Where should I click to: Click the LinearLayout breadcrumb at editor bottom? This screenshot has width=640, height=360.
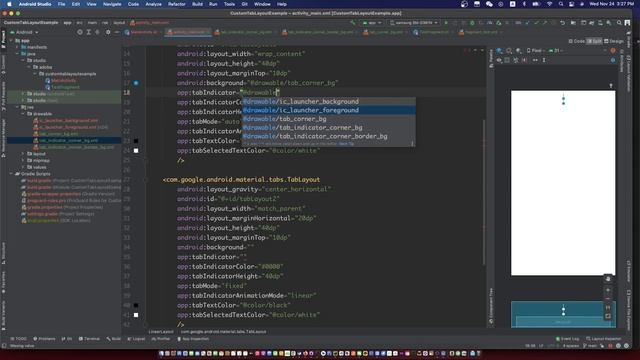[x=161, y=331]
